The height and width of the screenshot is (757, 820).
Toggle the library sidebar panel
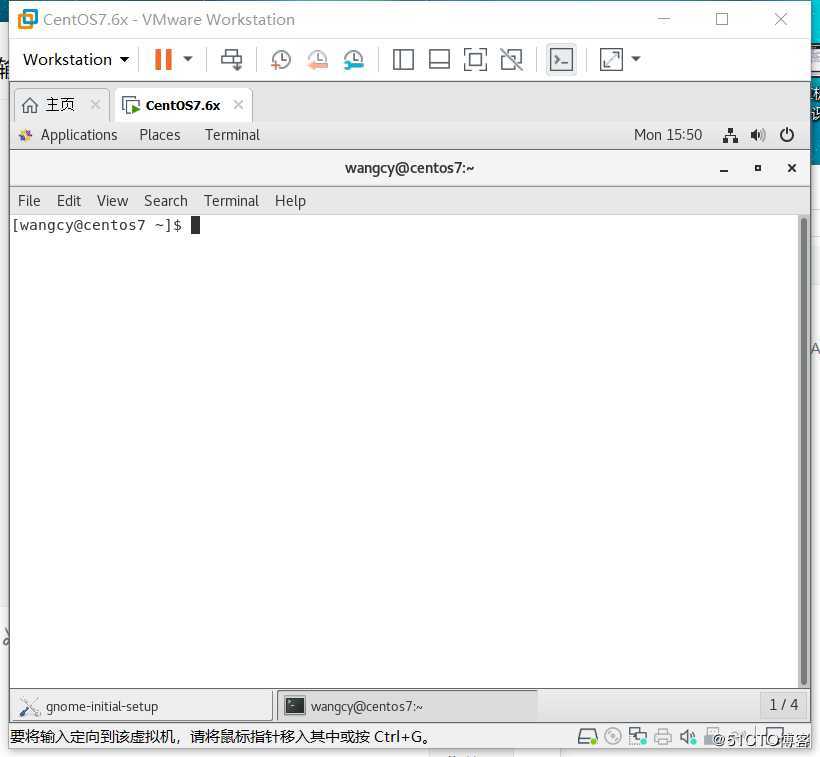click(403, 60)
